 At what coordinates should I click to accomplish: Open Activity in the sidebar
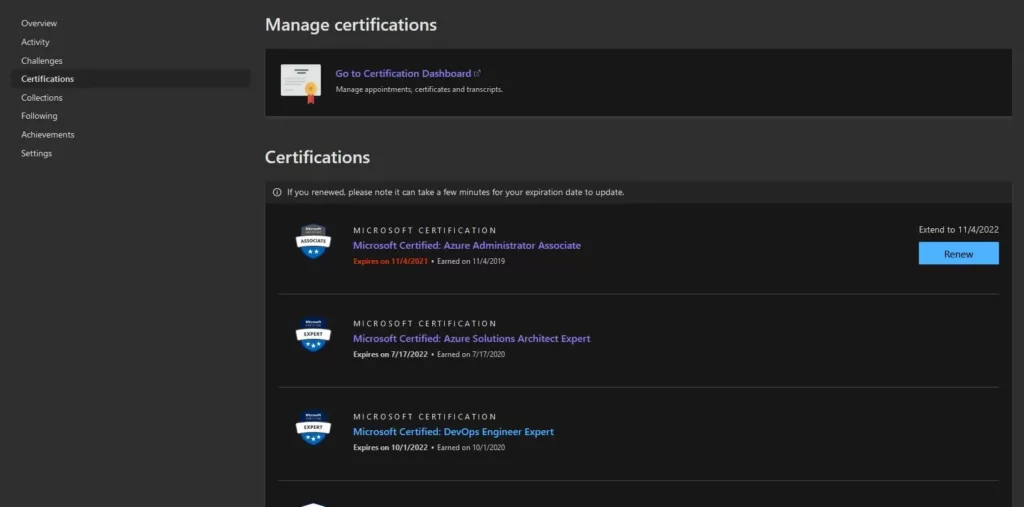pos(35,42)
